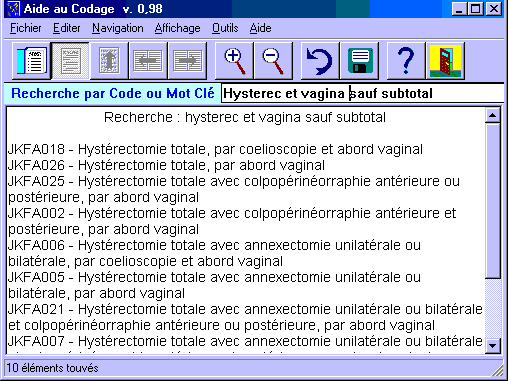The image size is (508, 381).
Task: Click the vertical scrollbar thumb
Action: point(493,201)
